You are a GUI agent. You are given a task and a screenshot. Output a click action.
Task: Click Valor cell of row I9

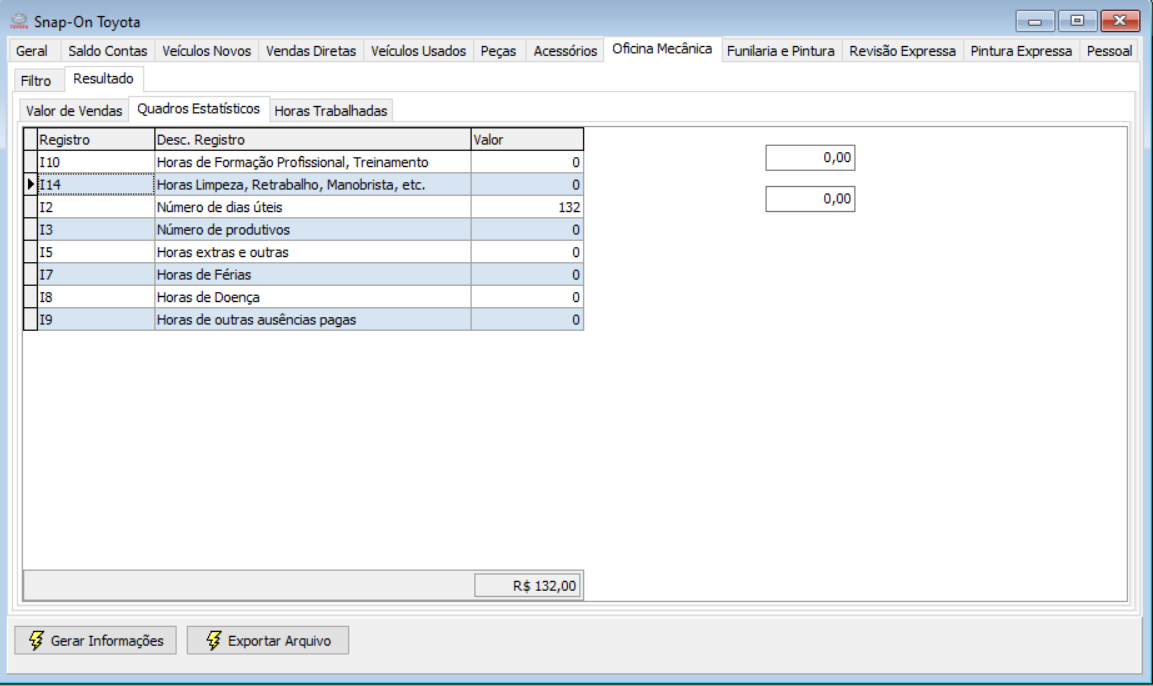tap(527, 320)
